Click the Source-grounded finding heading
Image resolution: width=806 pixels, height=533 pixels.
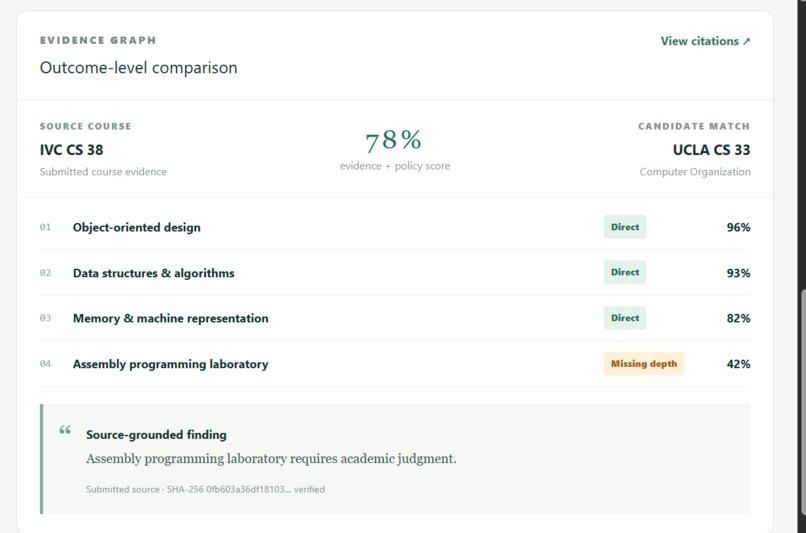[x=156, y=435]
